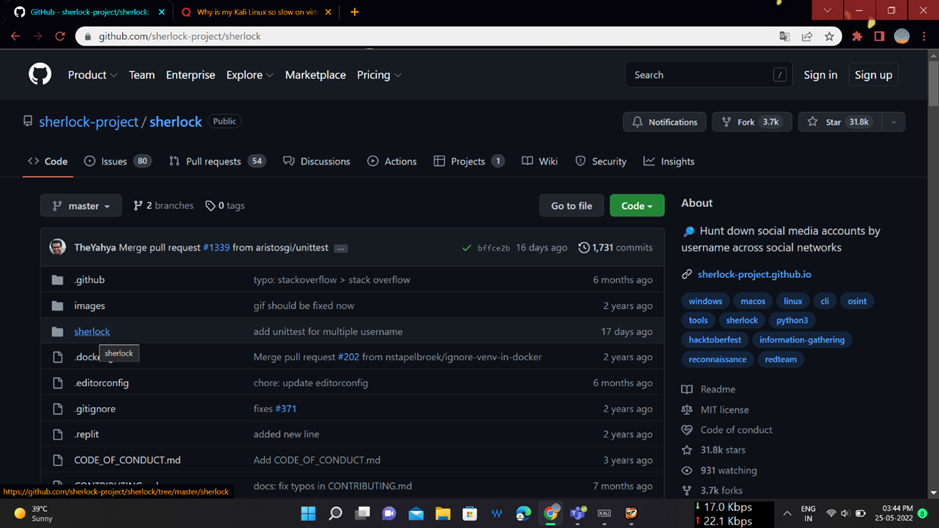Open the Wiki tab

tap(540, 162)
